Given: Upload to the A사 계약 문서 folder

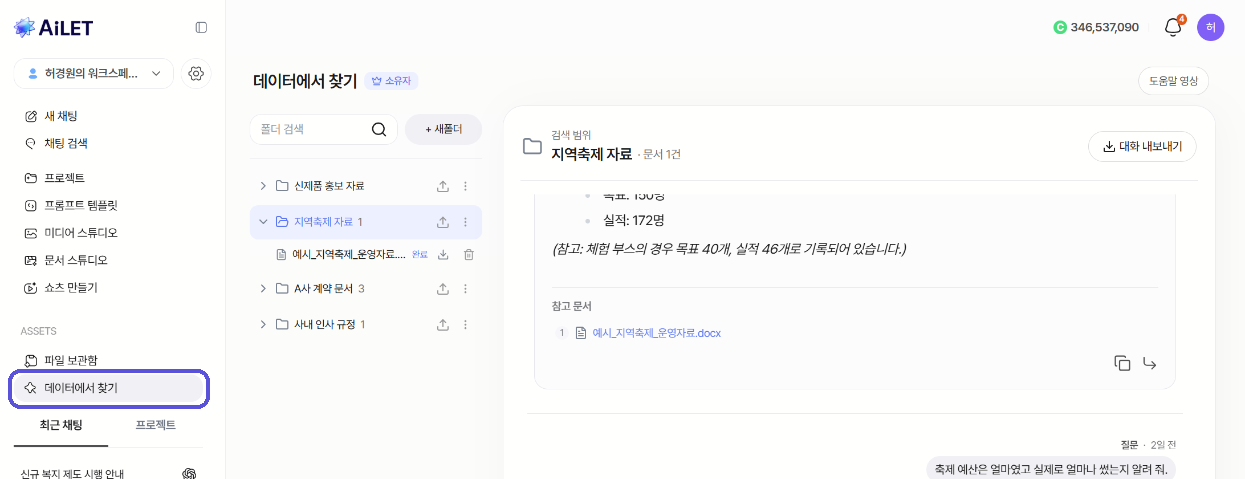Looking at the screenshot, I should point(443,289).
